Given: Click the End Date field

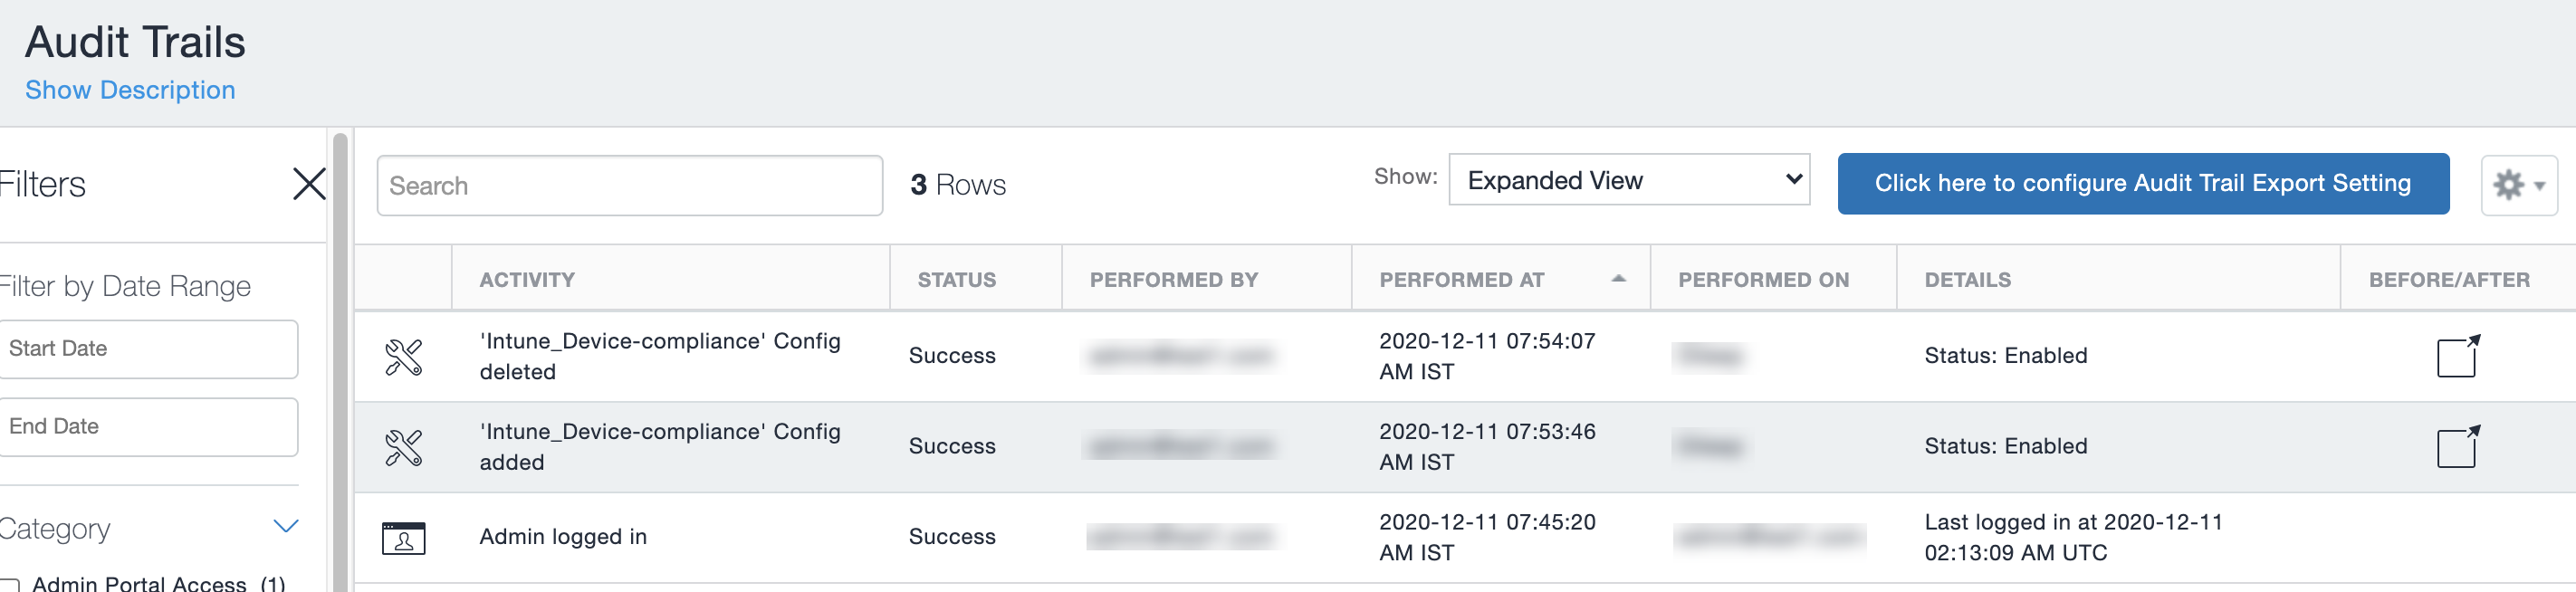Looking at the screenshot, I should (148, 427).
